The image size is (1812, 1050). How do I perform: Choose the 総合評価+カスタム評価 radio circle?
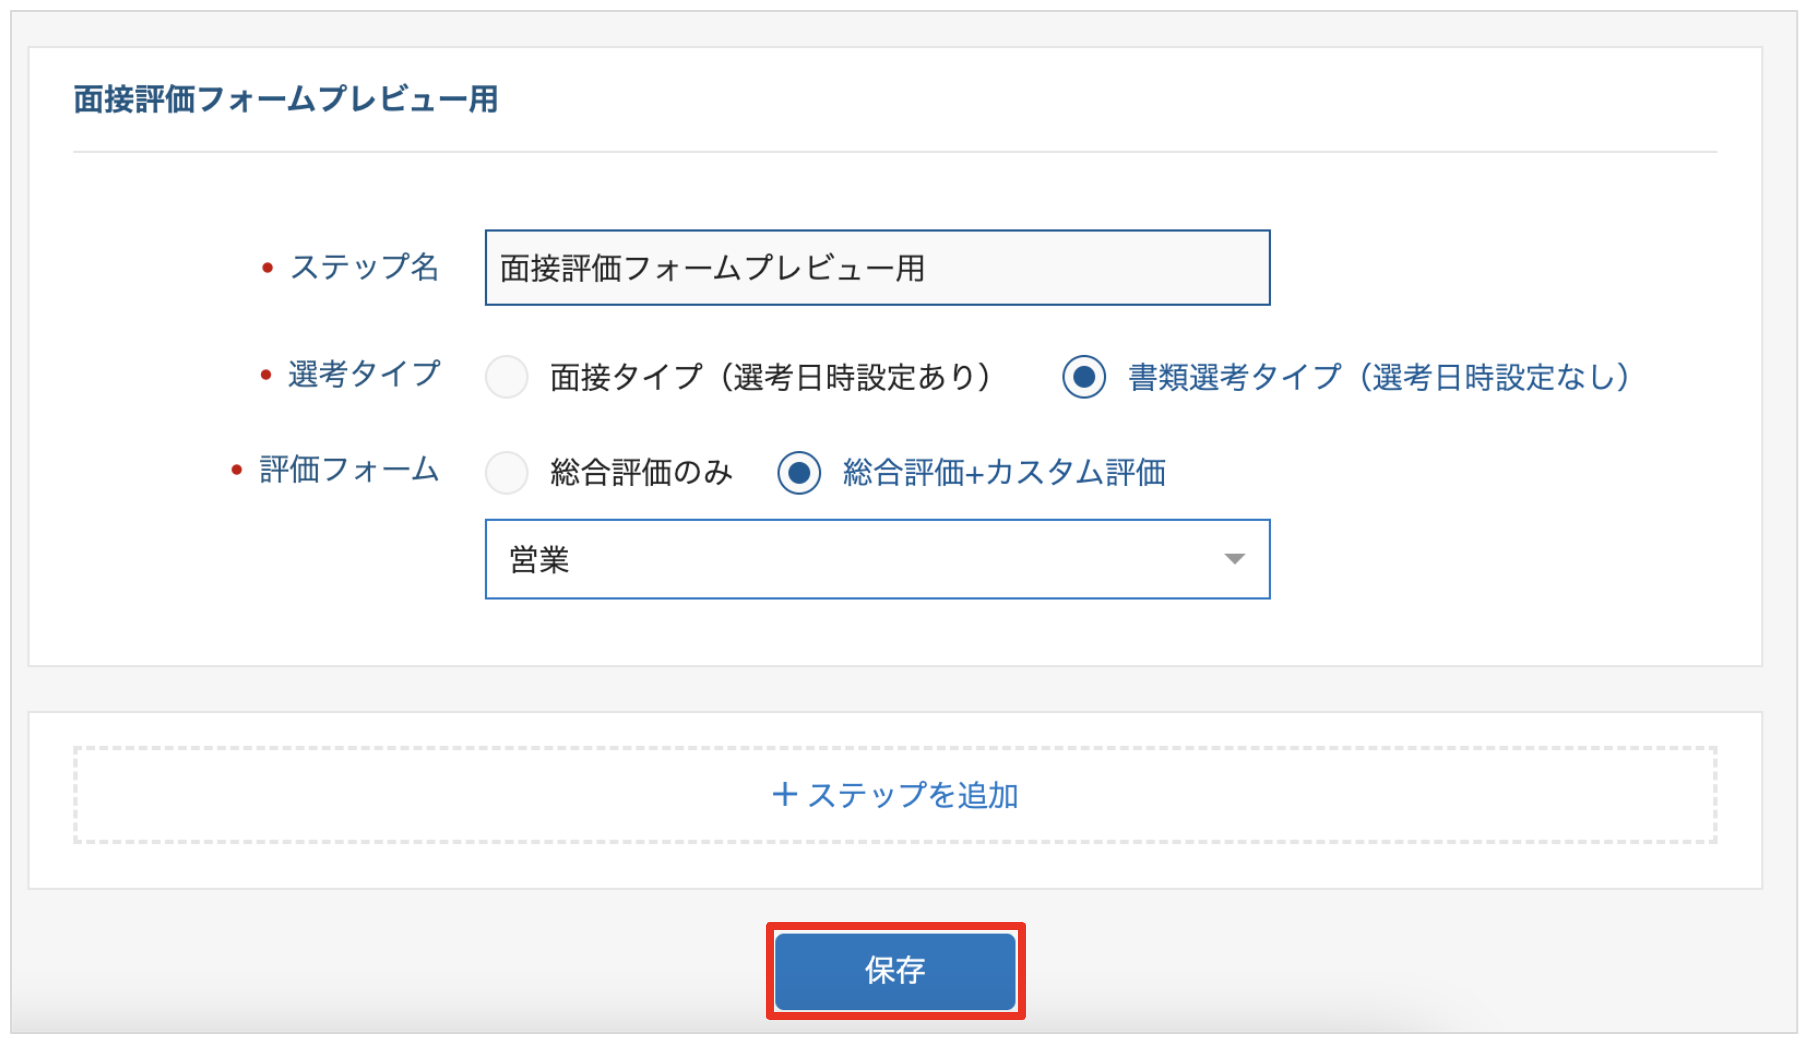tap(799, 472)
